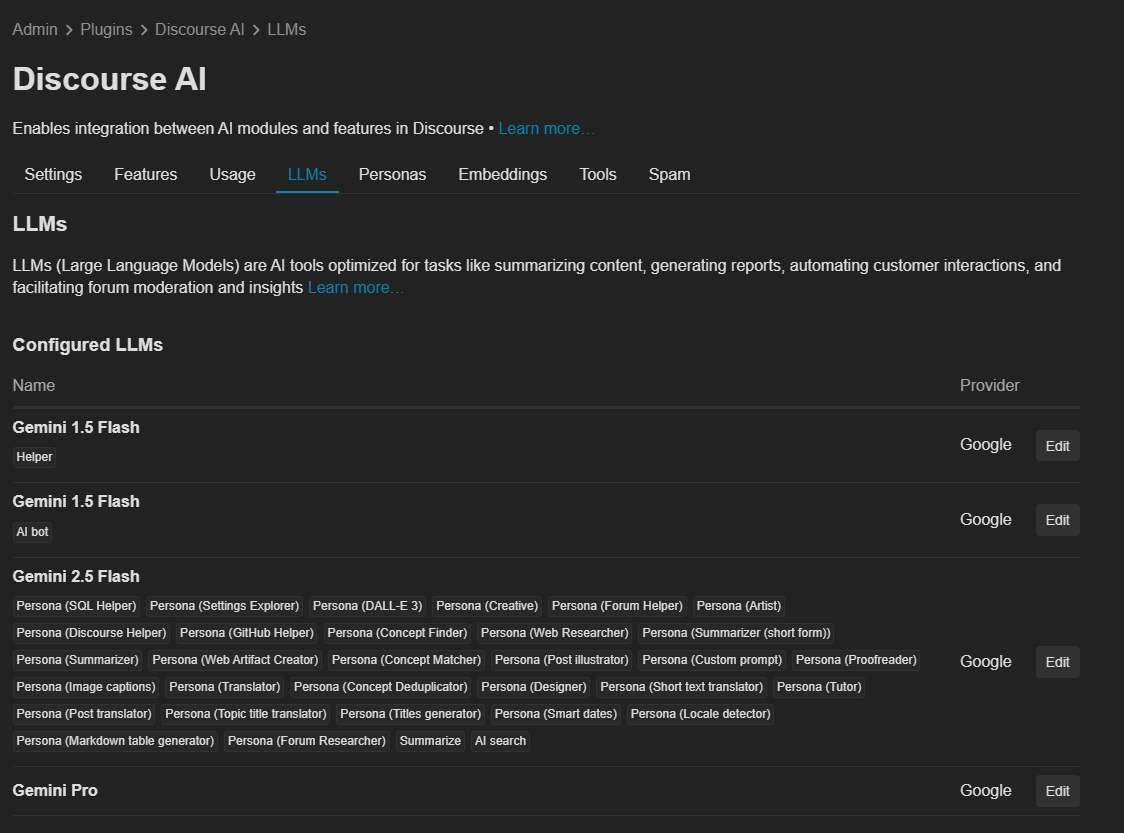The height and width of the screenshot is (833, 1124).
Task: Click the Persona (Discourse Helper) tag
Action: pos(91,633)
